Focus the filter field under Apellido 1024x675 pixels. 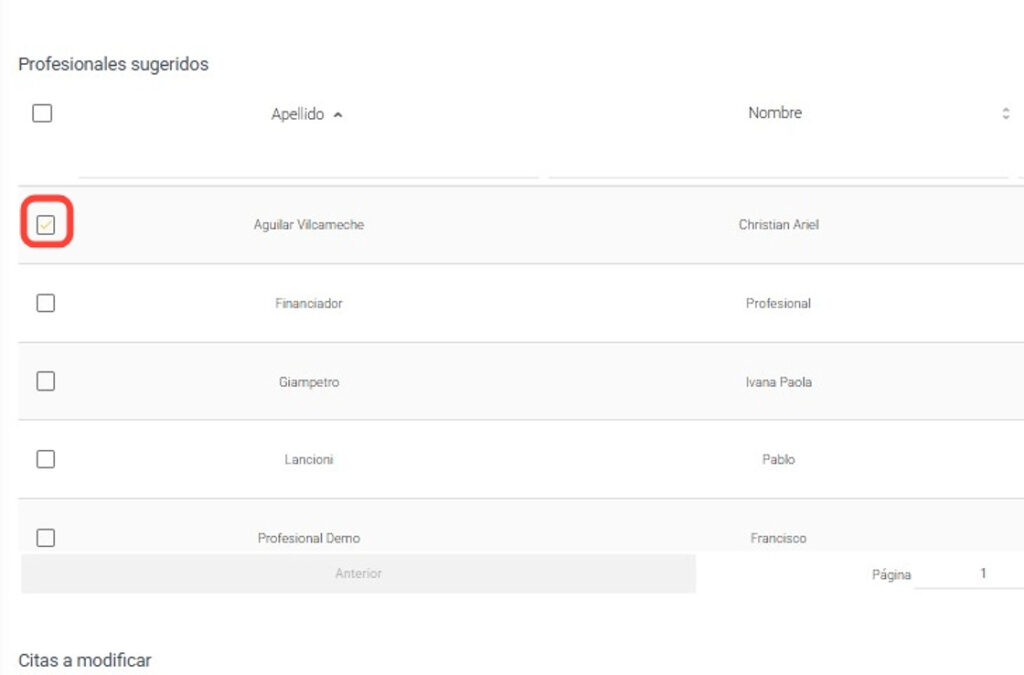point(308,163)
